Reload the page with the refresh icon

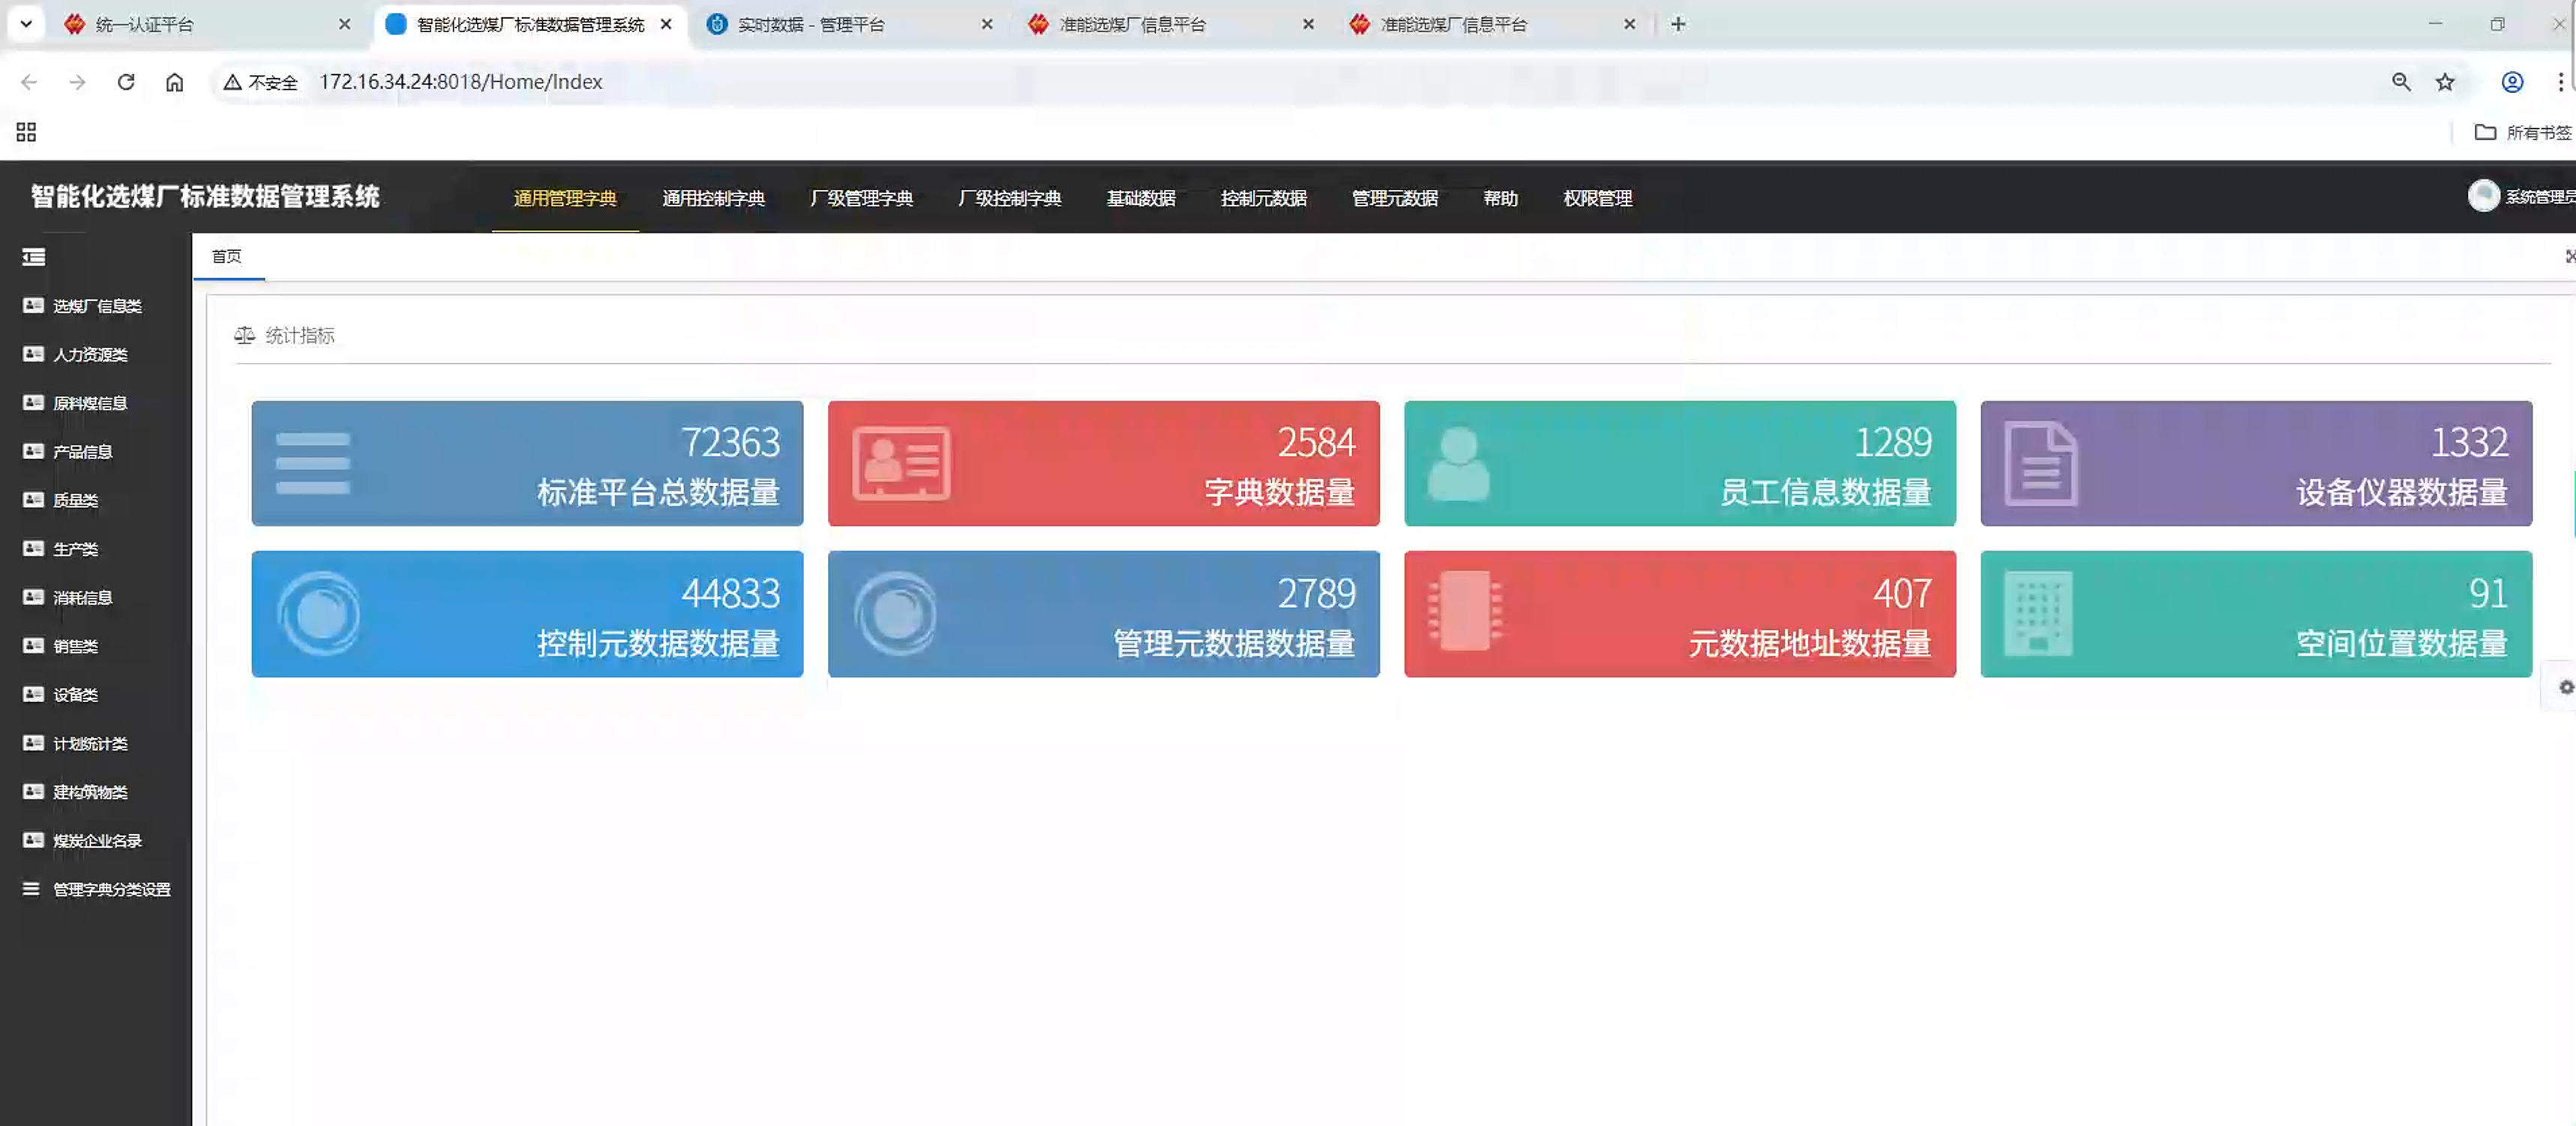[x=126, y=82]
